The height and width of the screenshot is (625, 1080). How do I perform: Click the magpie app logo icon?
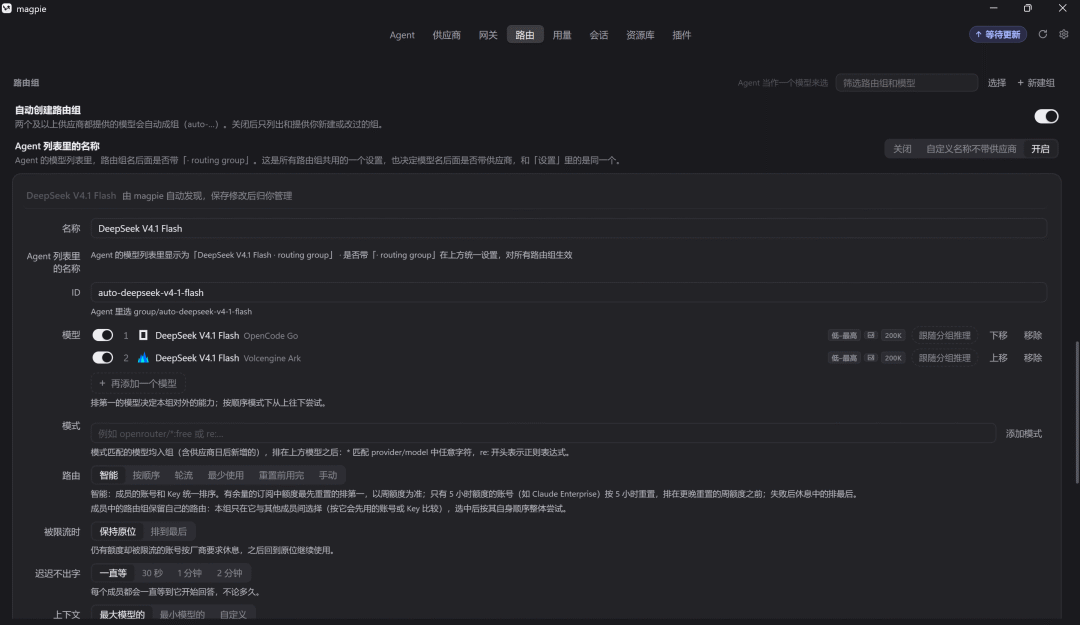coord(7,8)
